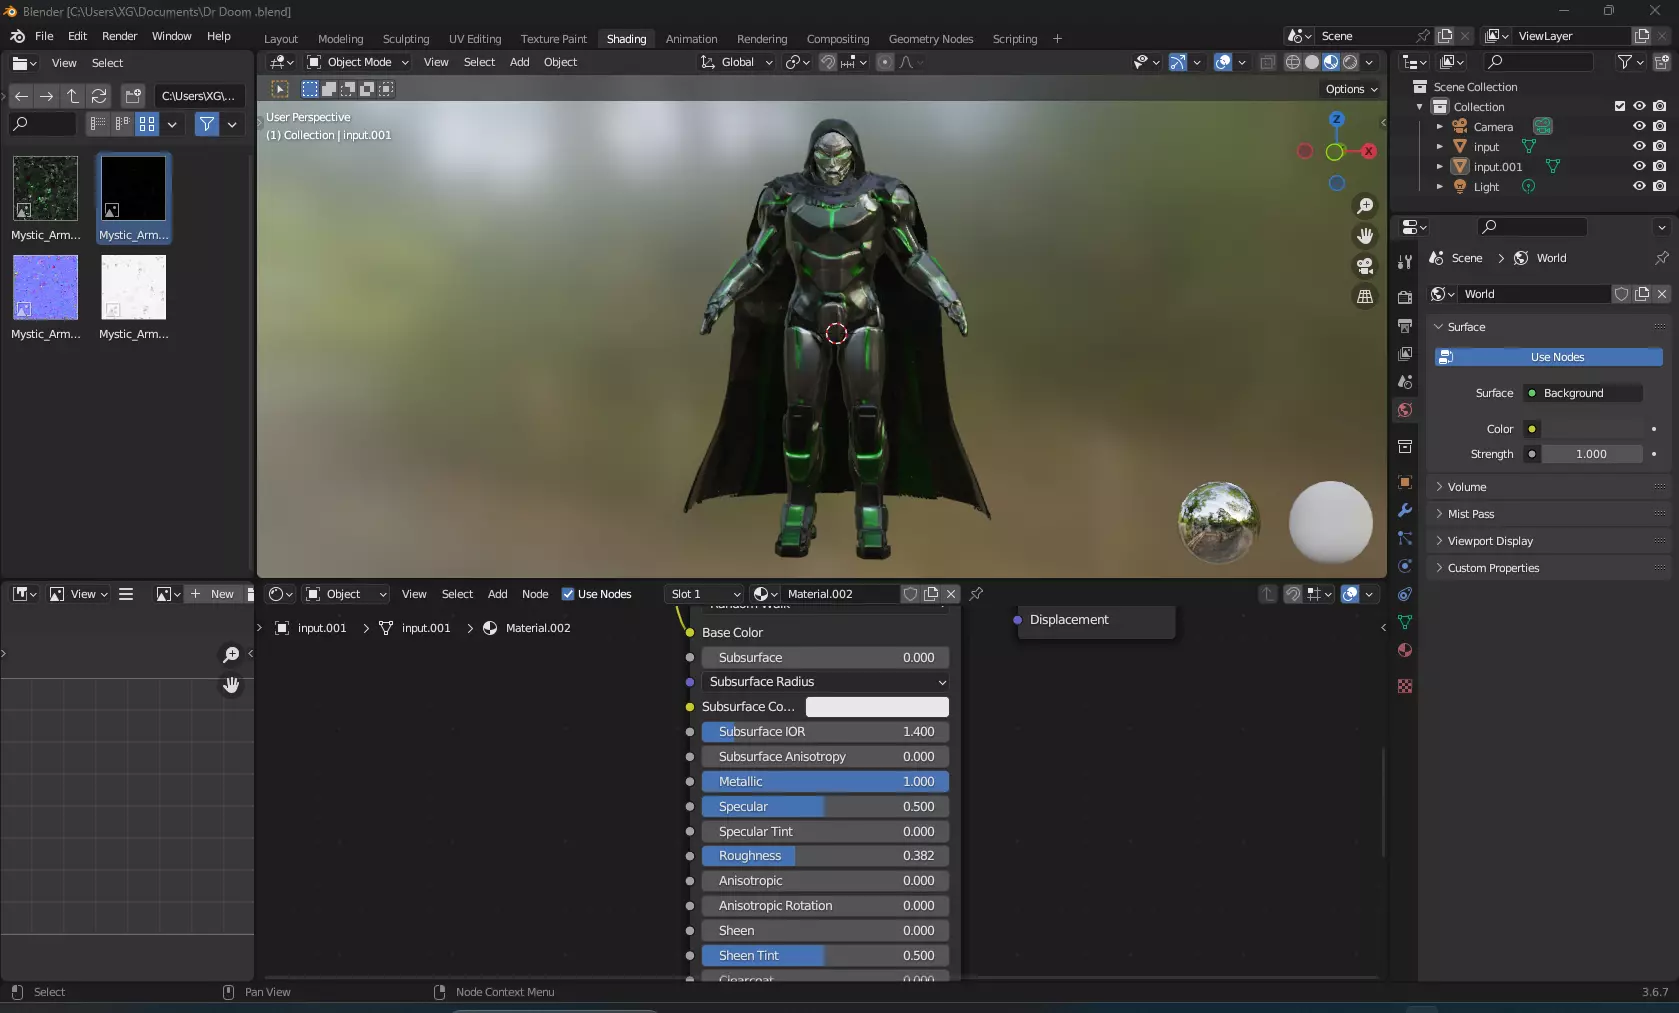Expand Subsurface Radius dropdown
The height and width of the screenshot is (1013, 1679).
(825, 682)
